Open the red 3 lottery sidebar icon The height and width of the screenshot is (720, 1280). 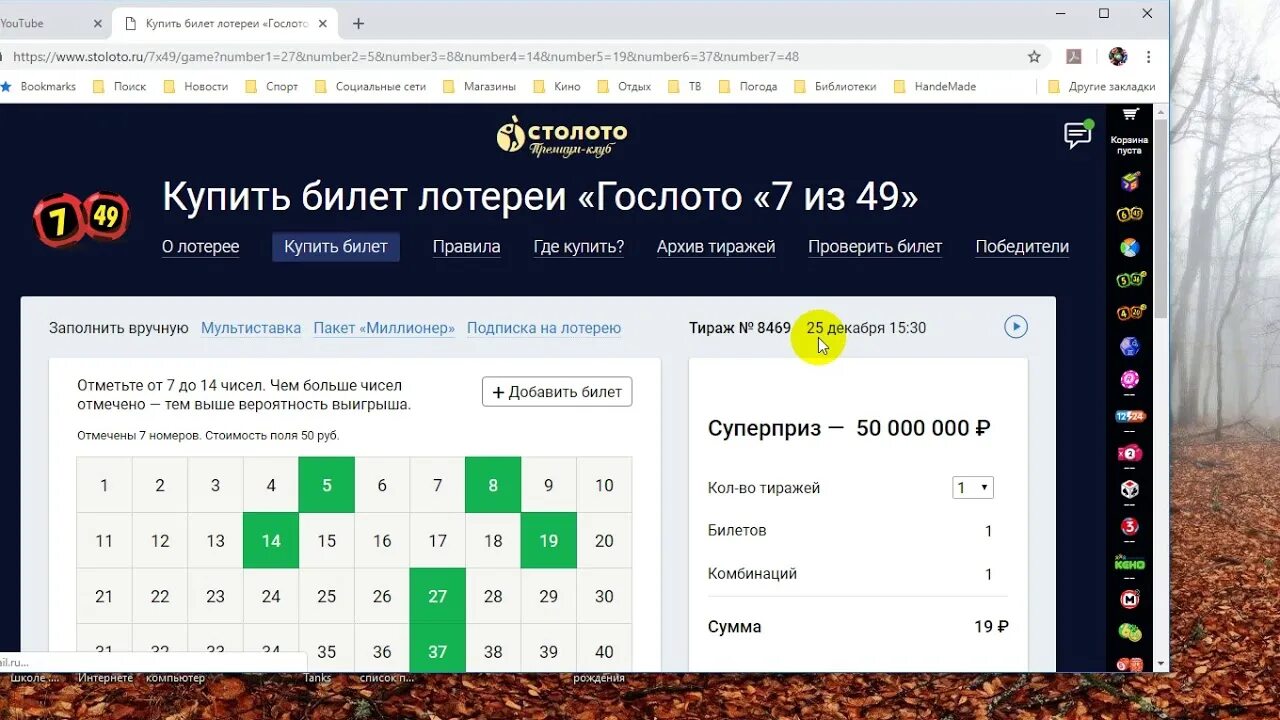click(x=1129, y=527)
